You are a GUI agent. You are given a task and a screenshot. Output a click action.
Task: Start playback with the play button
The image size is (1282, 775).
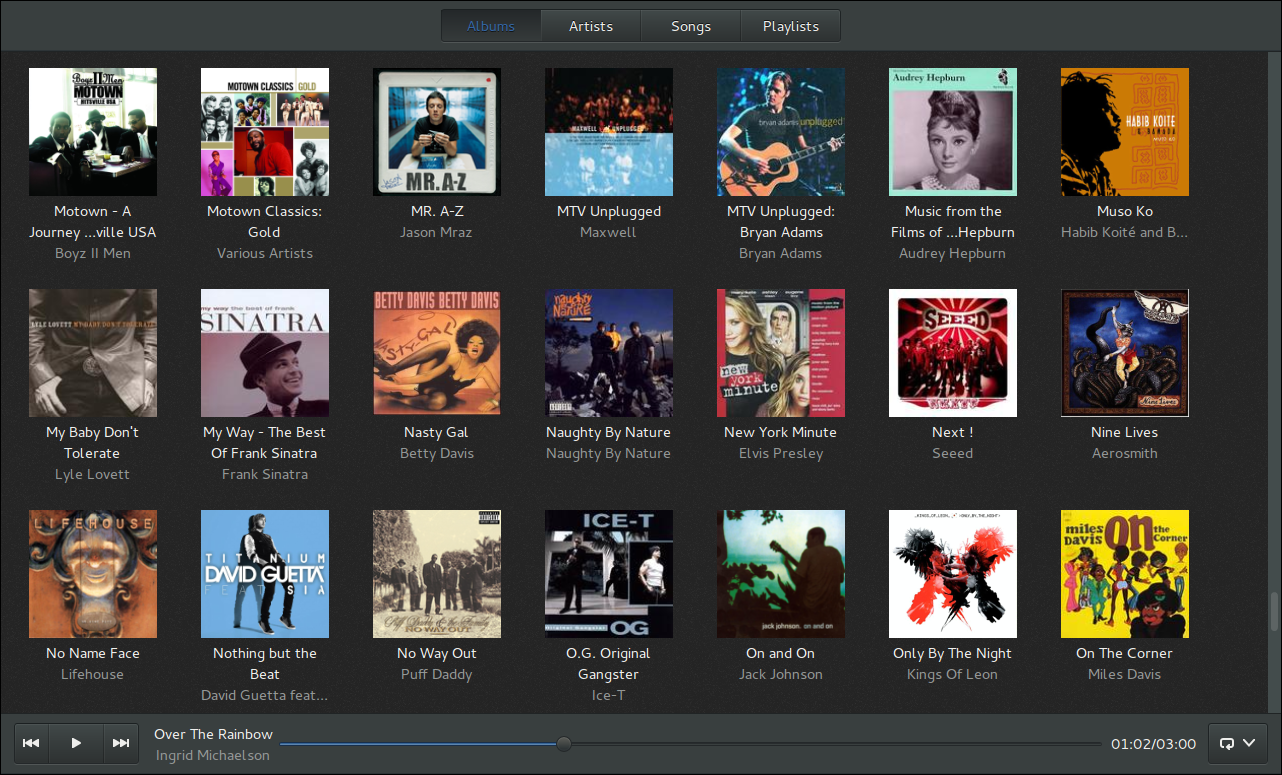coord(76,743)
